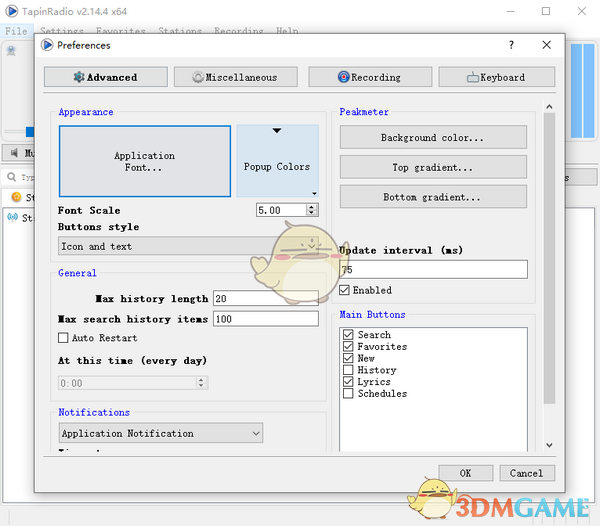
Task: Switch to the Miscellaneous tab
Action: (236, 77)
